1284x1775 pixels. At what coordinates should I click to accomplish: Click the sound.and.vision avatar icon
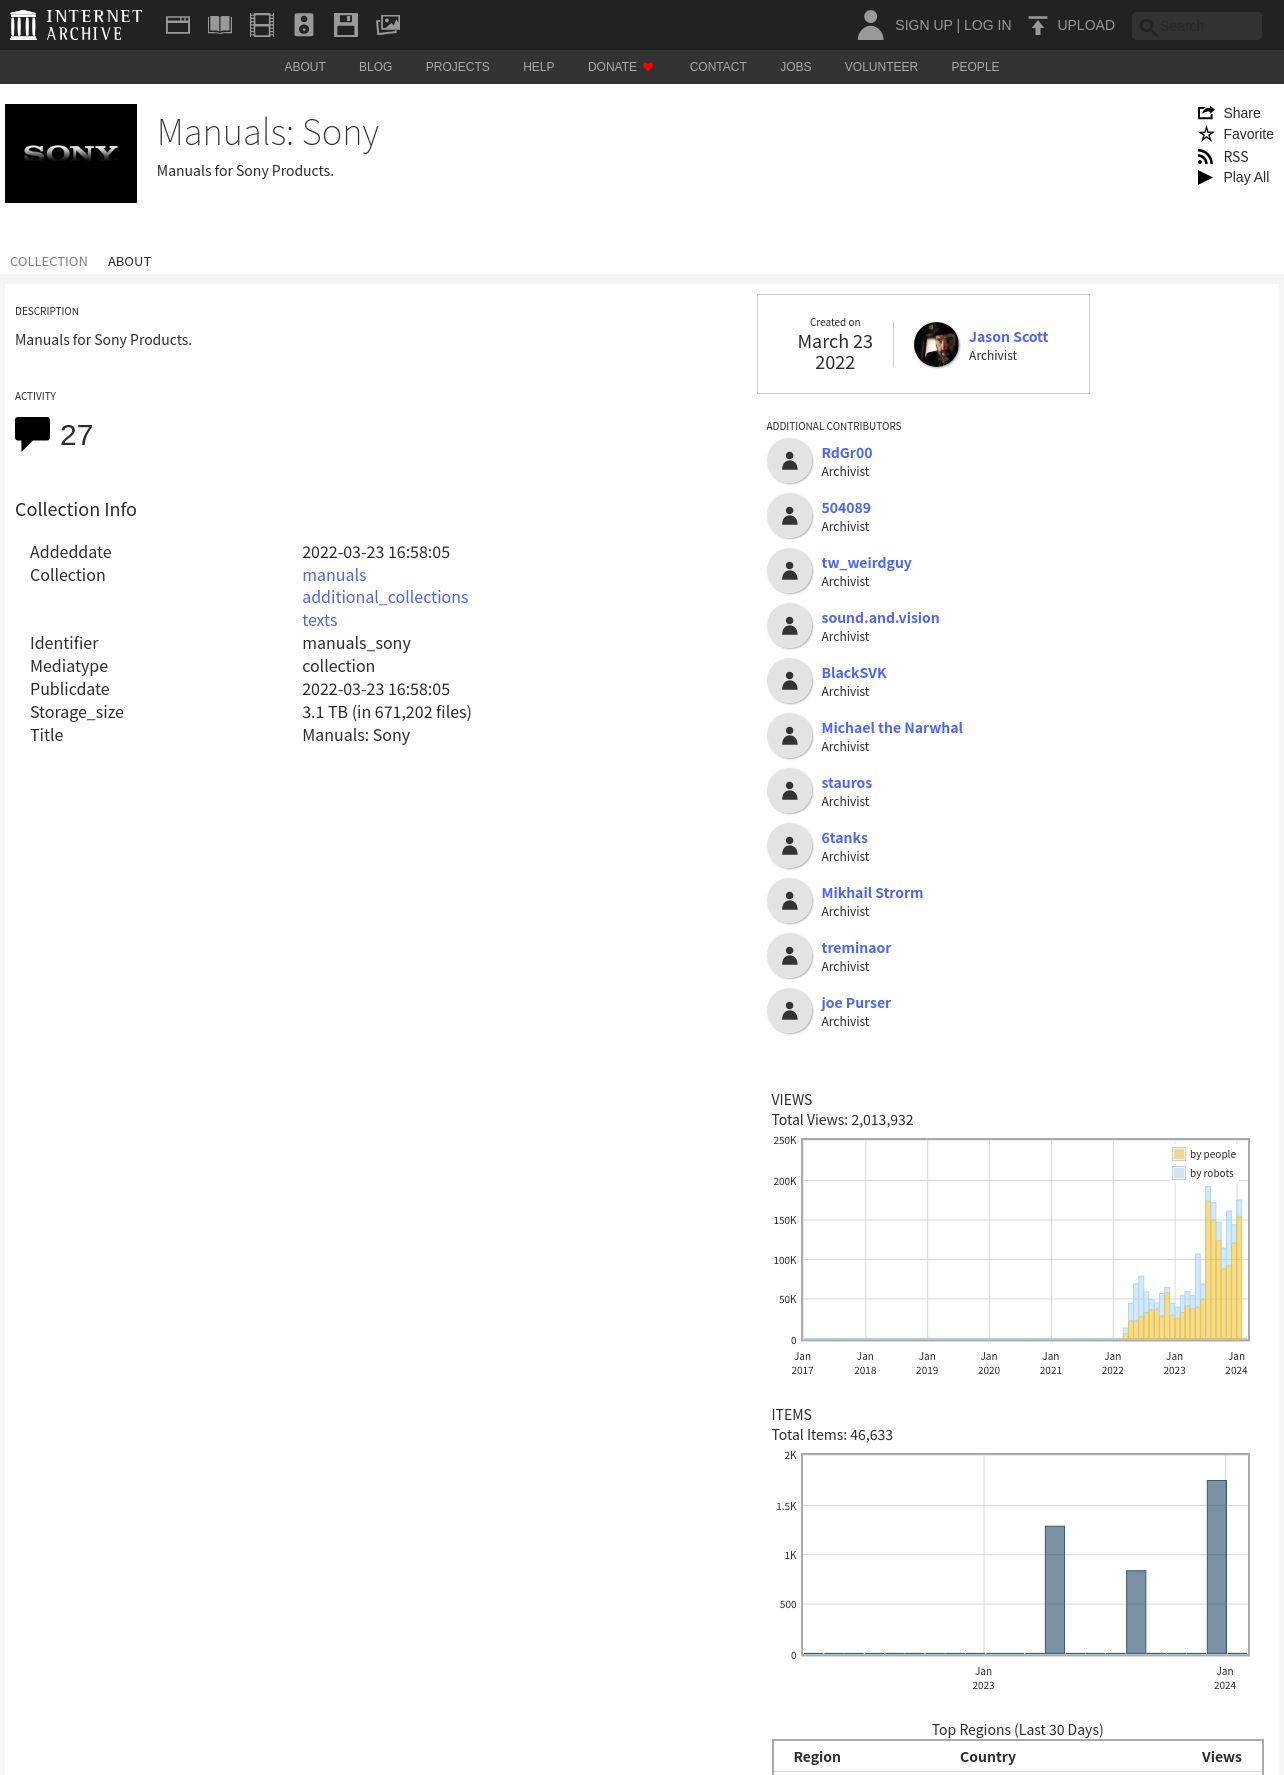790,626
